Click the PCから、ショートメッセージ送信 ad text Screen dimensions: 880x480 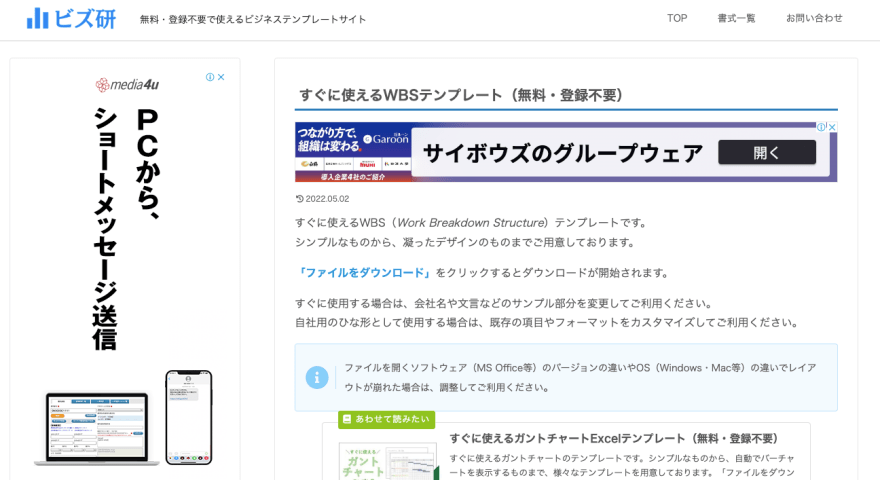(127, 229)
